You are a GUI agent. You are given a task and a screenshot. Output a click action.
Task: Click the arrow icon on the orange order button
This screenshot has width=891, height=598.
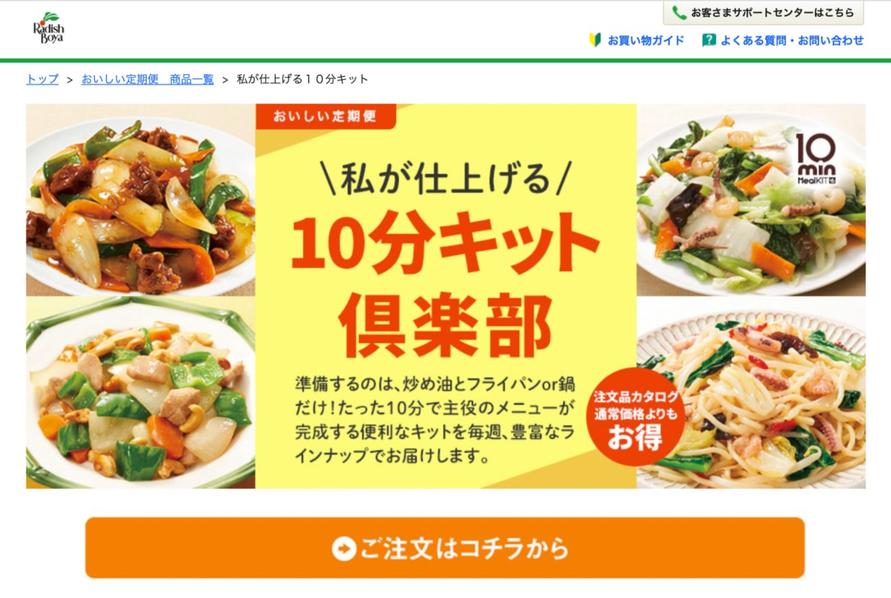(343, 549)
